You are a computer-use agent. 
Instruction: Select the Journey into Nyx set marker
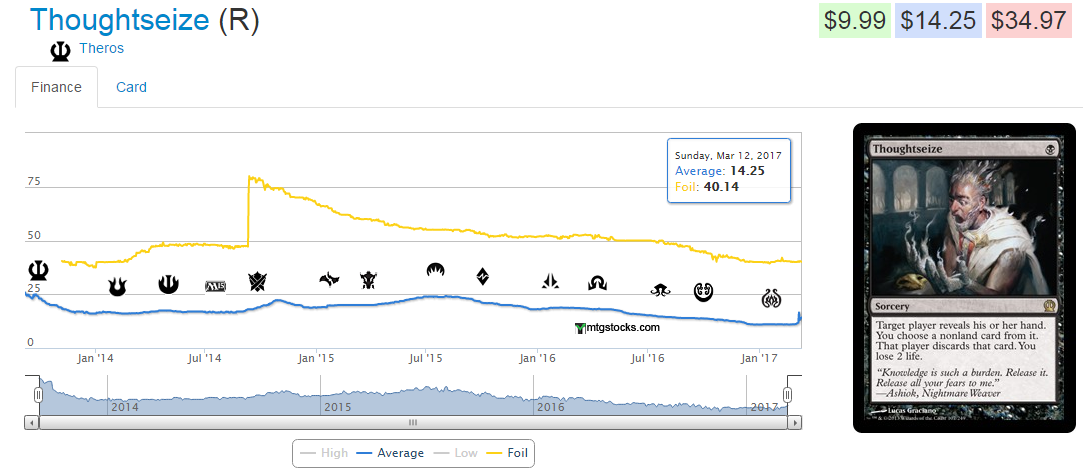point(169,283)
